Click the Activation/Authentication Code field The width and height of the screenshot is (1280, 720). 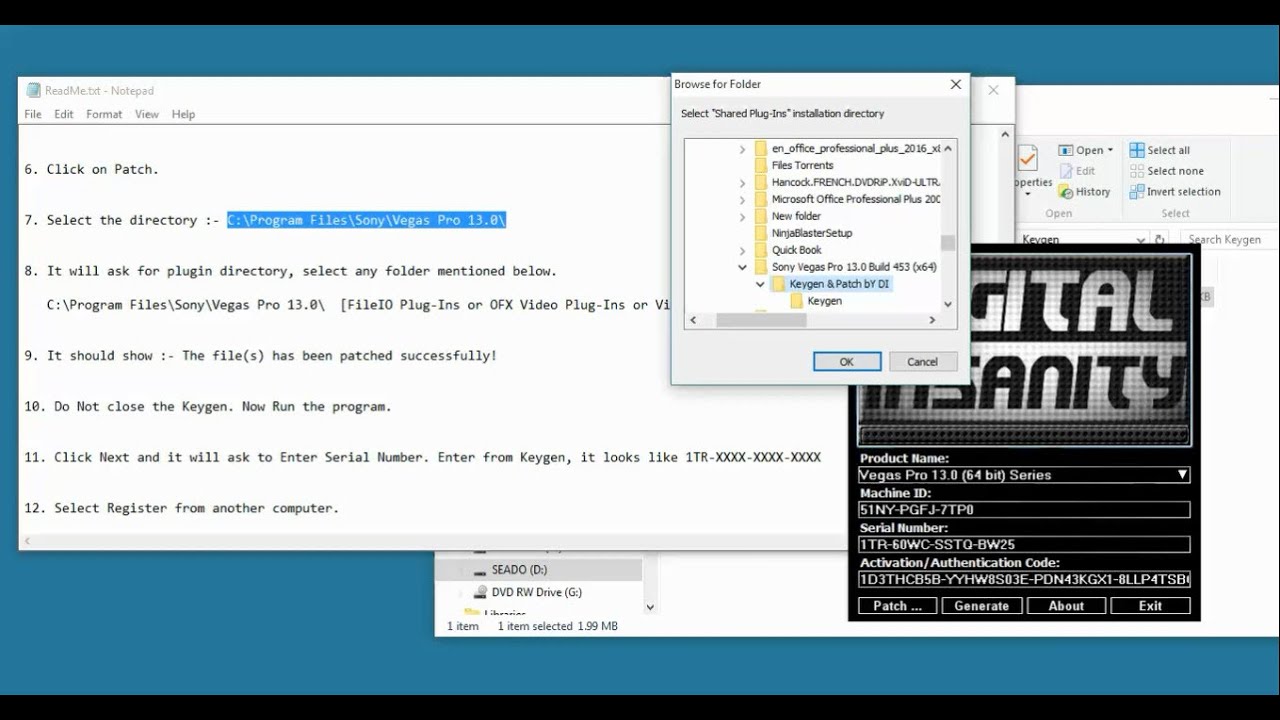pyautogui.click(x=1024, y=580)
